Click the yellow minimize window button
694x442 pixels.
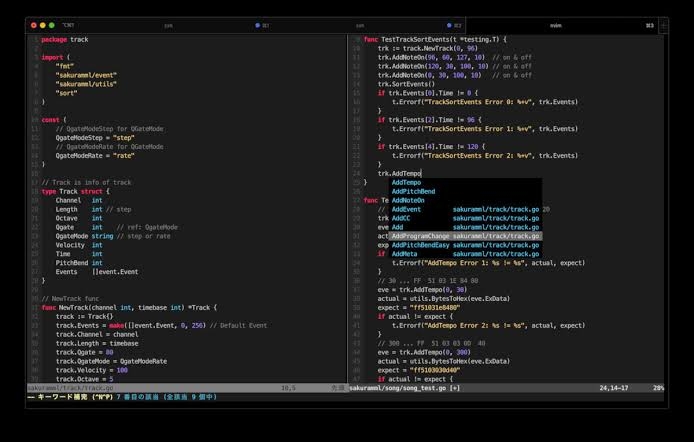pyautogui.click(x=43, y=25)
